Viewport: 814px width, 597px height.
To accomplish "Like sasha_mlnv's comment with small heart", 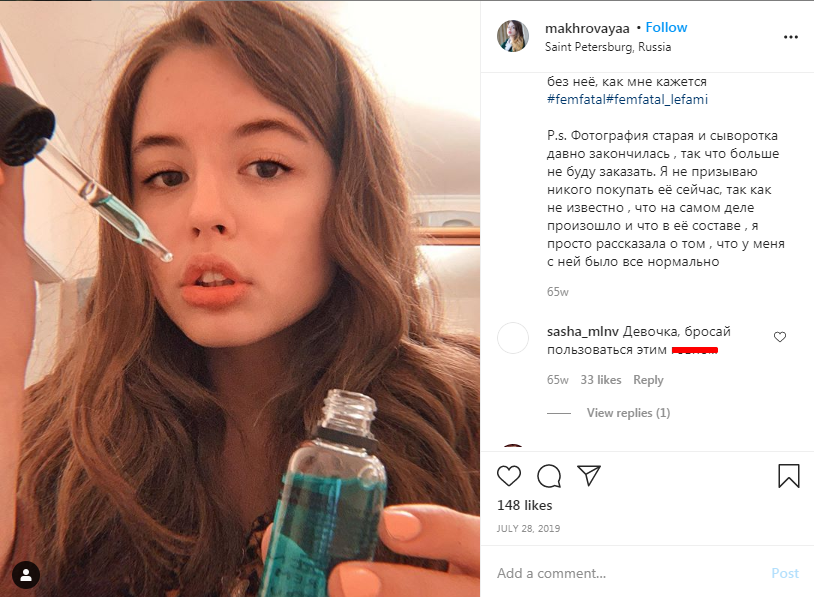I will tap(780, 337).
